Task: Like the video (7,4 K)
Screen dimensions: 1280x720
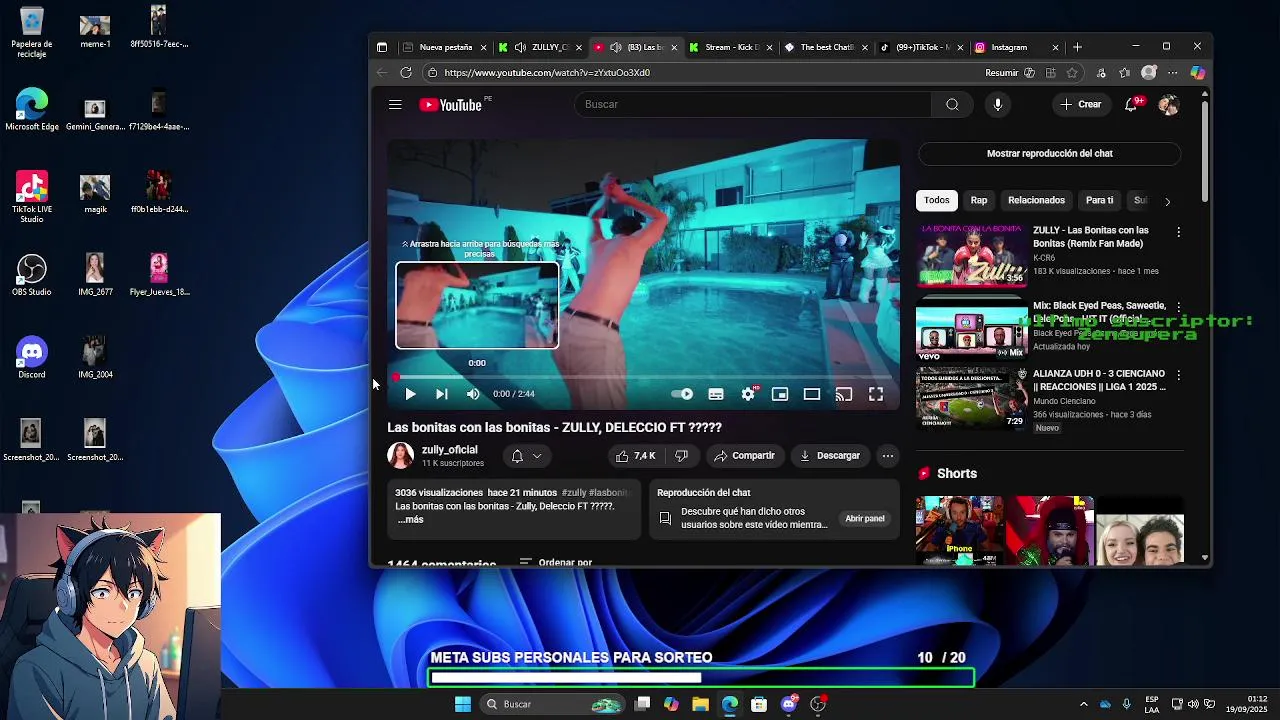Action: [x=635, y=456]
